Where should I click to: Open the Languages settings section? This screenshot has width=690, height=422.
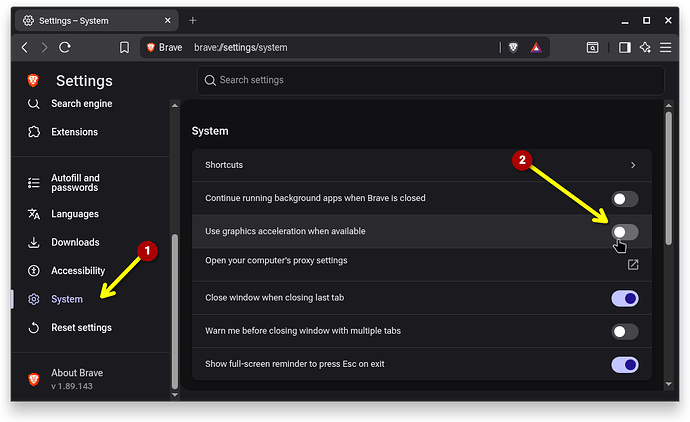point(75,214)
